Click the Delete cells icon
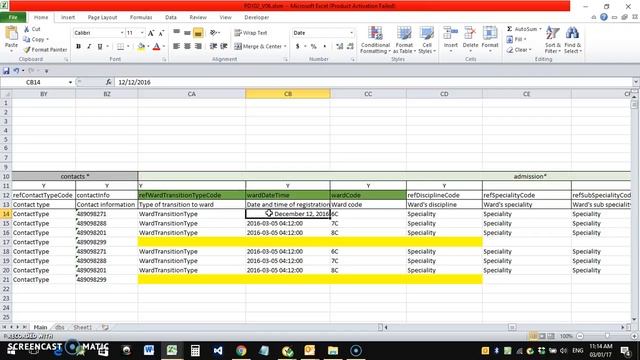This screenshot has height=360, width=640. click(470, 33)
